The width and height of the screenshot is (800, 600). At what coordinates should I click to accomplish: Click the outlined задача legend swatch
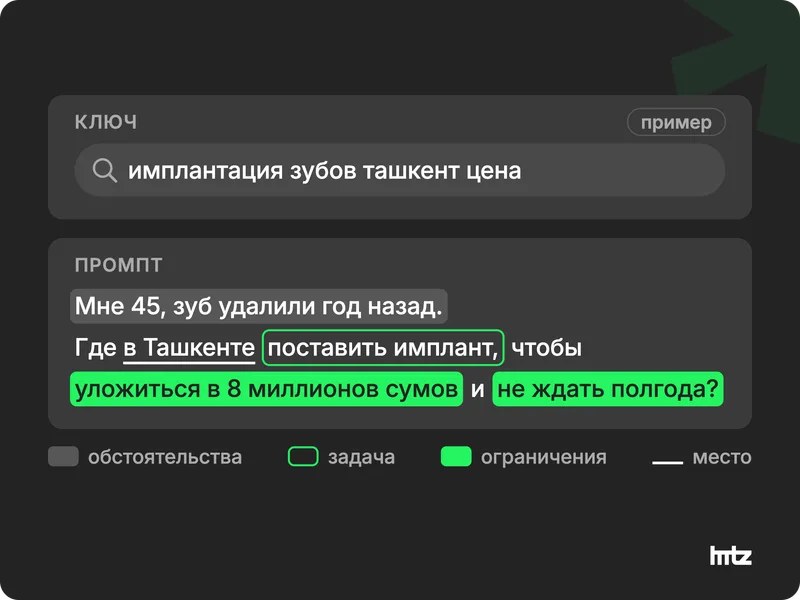pos(303,457)
